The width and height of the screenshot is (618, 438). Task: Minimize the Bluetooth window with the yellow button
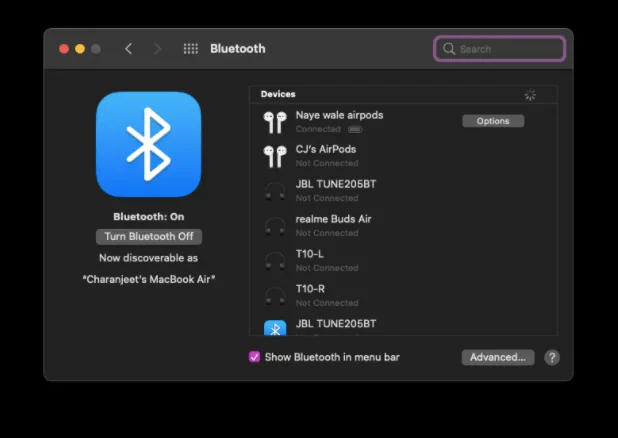point(80,49)
